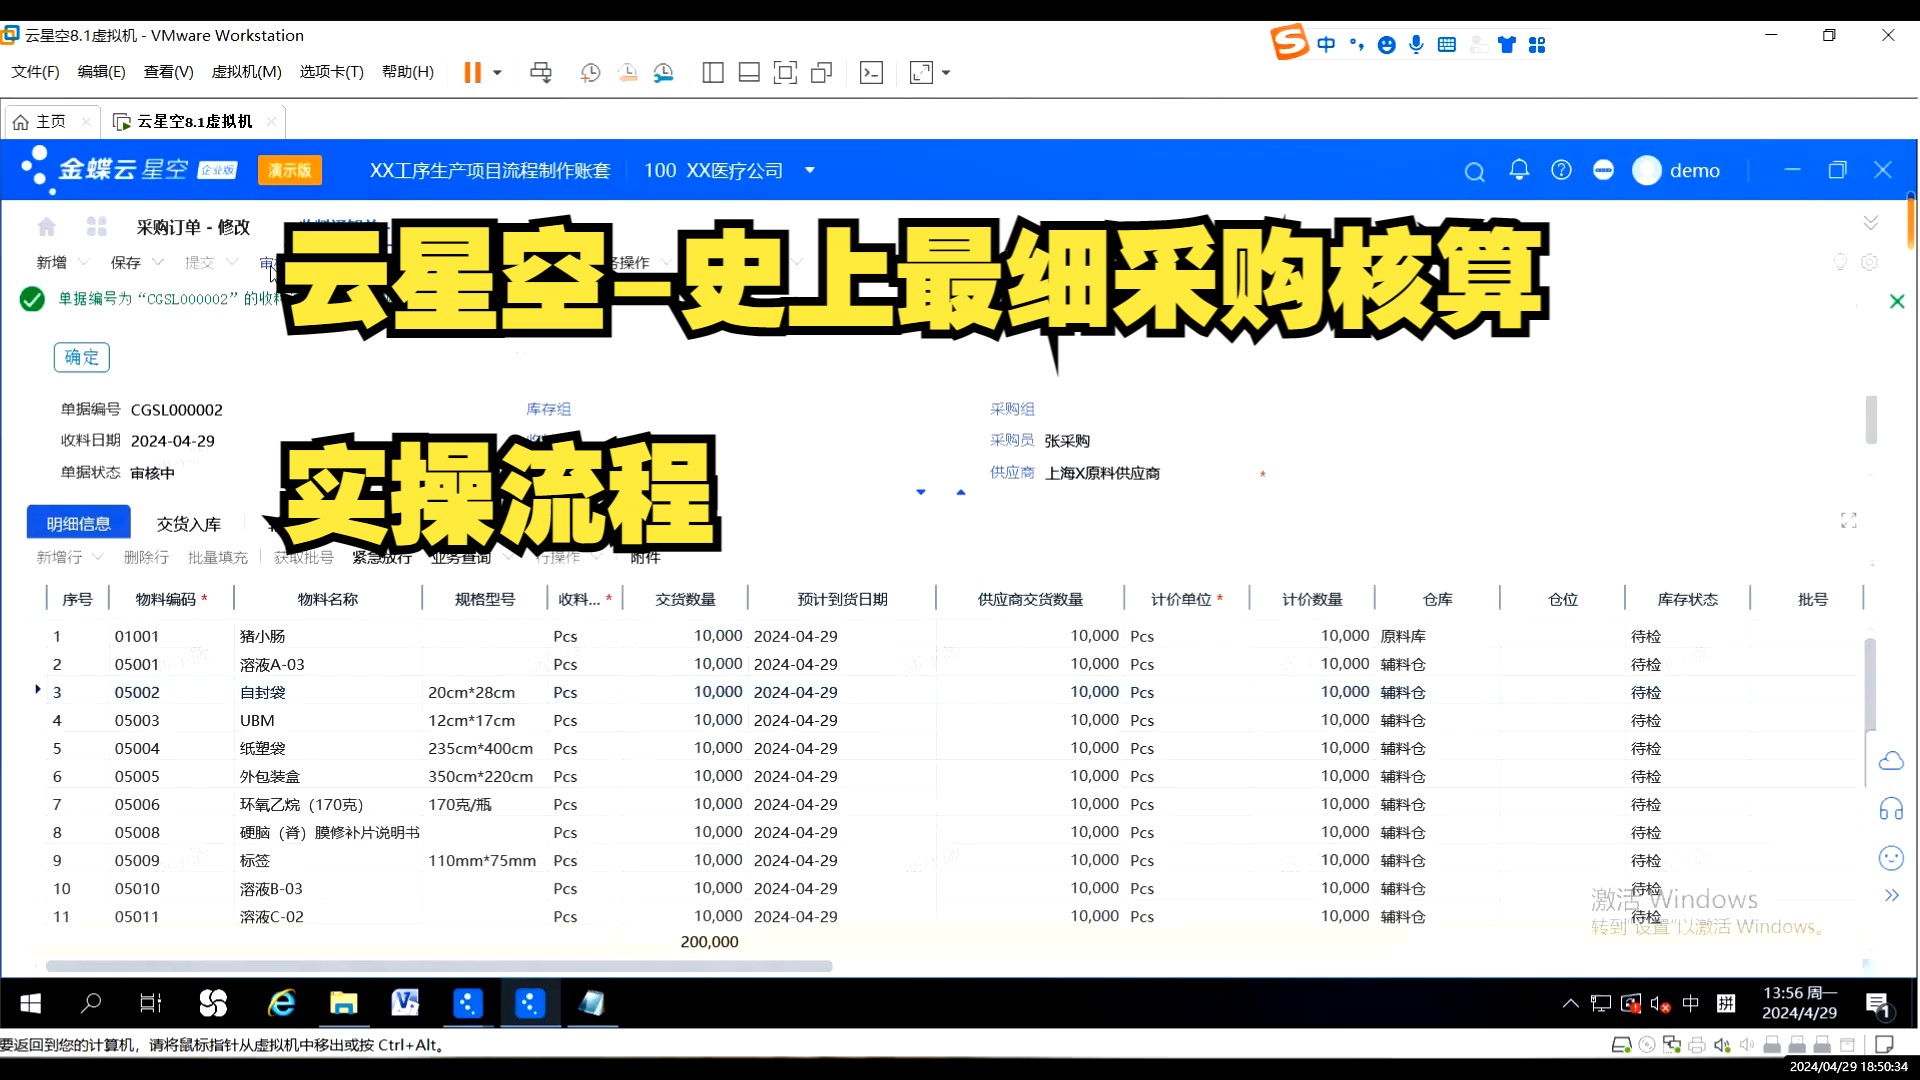Click the 保存 toolbar button

[125, 262]
